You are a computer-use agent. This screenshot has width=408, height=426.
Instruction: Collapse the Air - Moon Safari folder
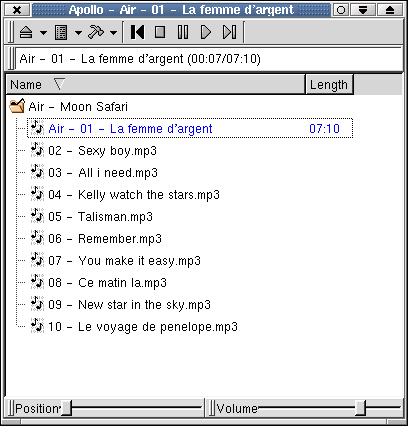tap(78, 107)
